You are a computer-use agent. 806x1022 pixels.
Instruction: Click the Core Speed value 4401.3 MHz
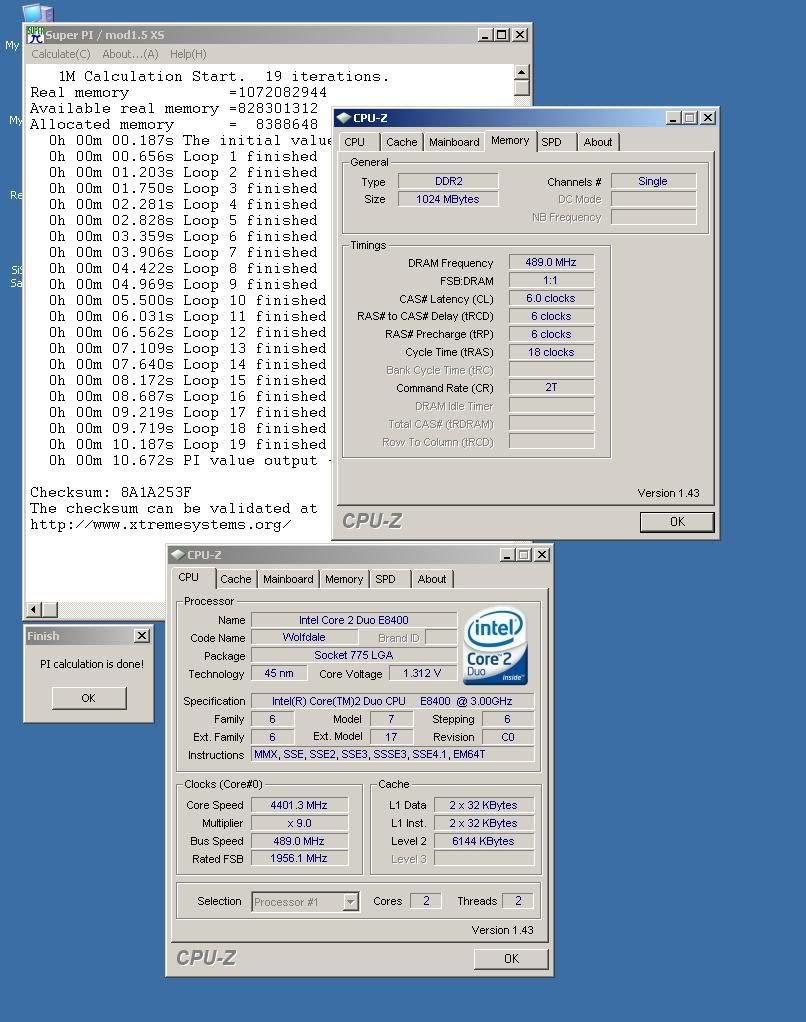[x=300, y=805]
